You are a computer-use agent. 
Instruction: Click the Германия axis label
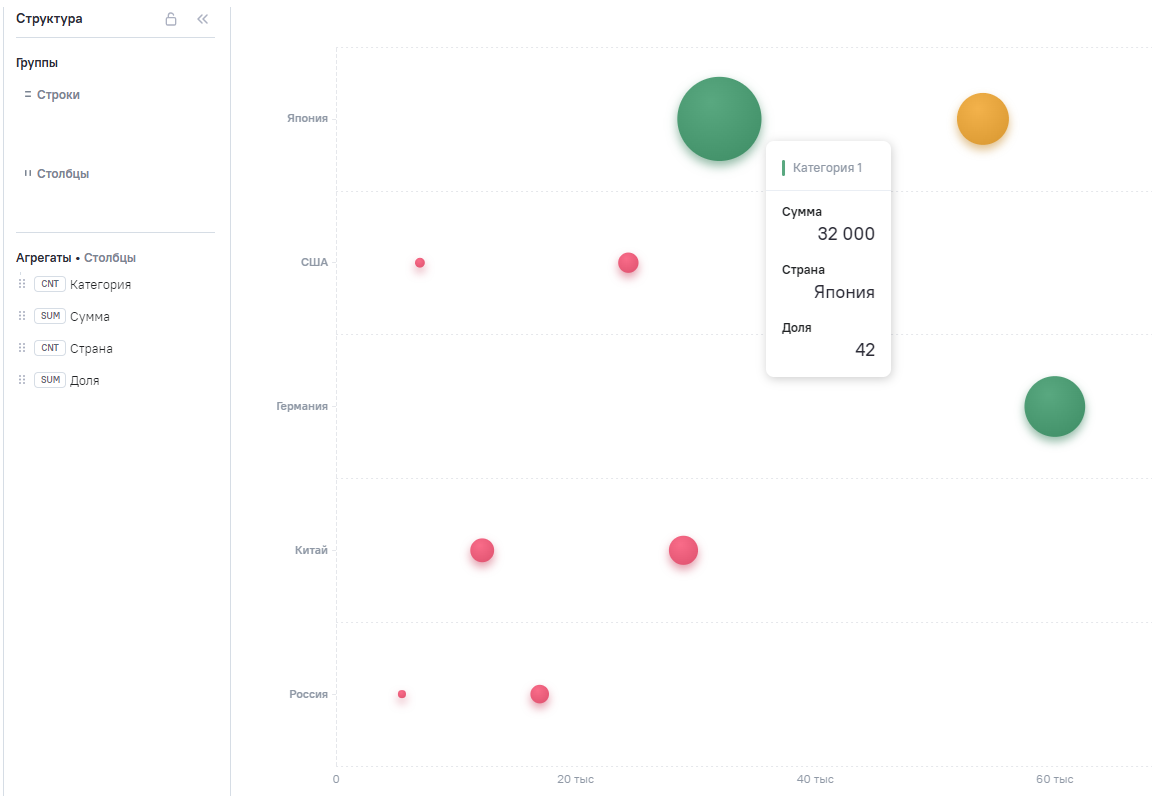[x=301, y=406]
